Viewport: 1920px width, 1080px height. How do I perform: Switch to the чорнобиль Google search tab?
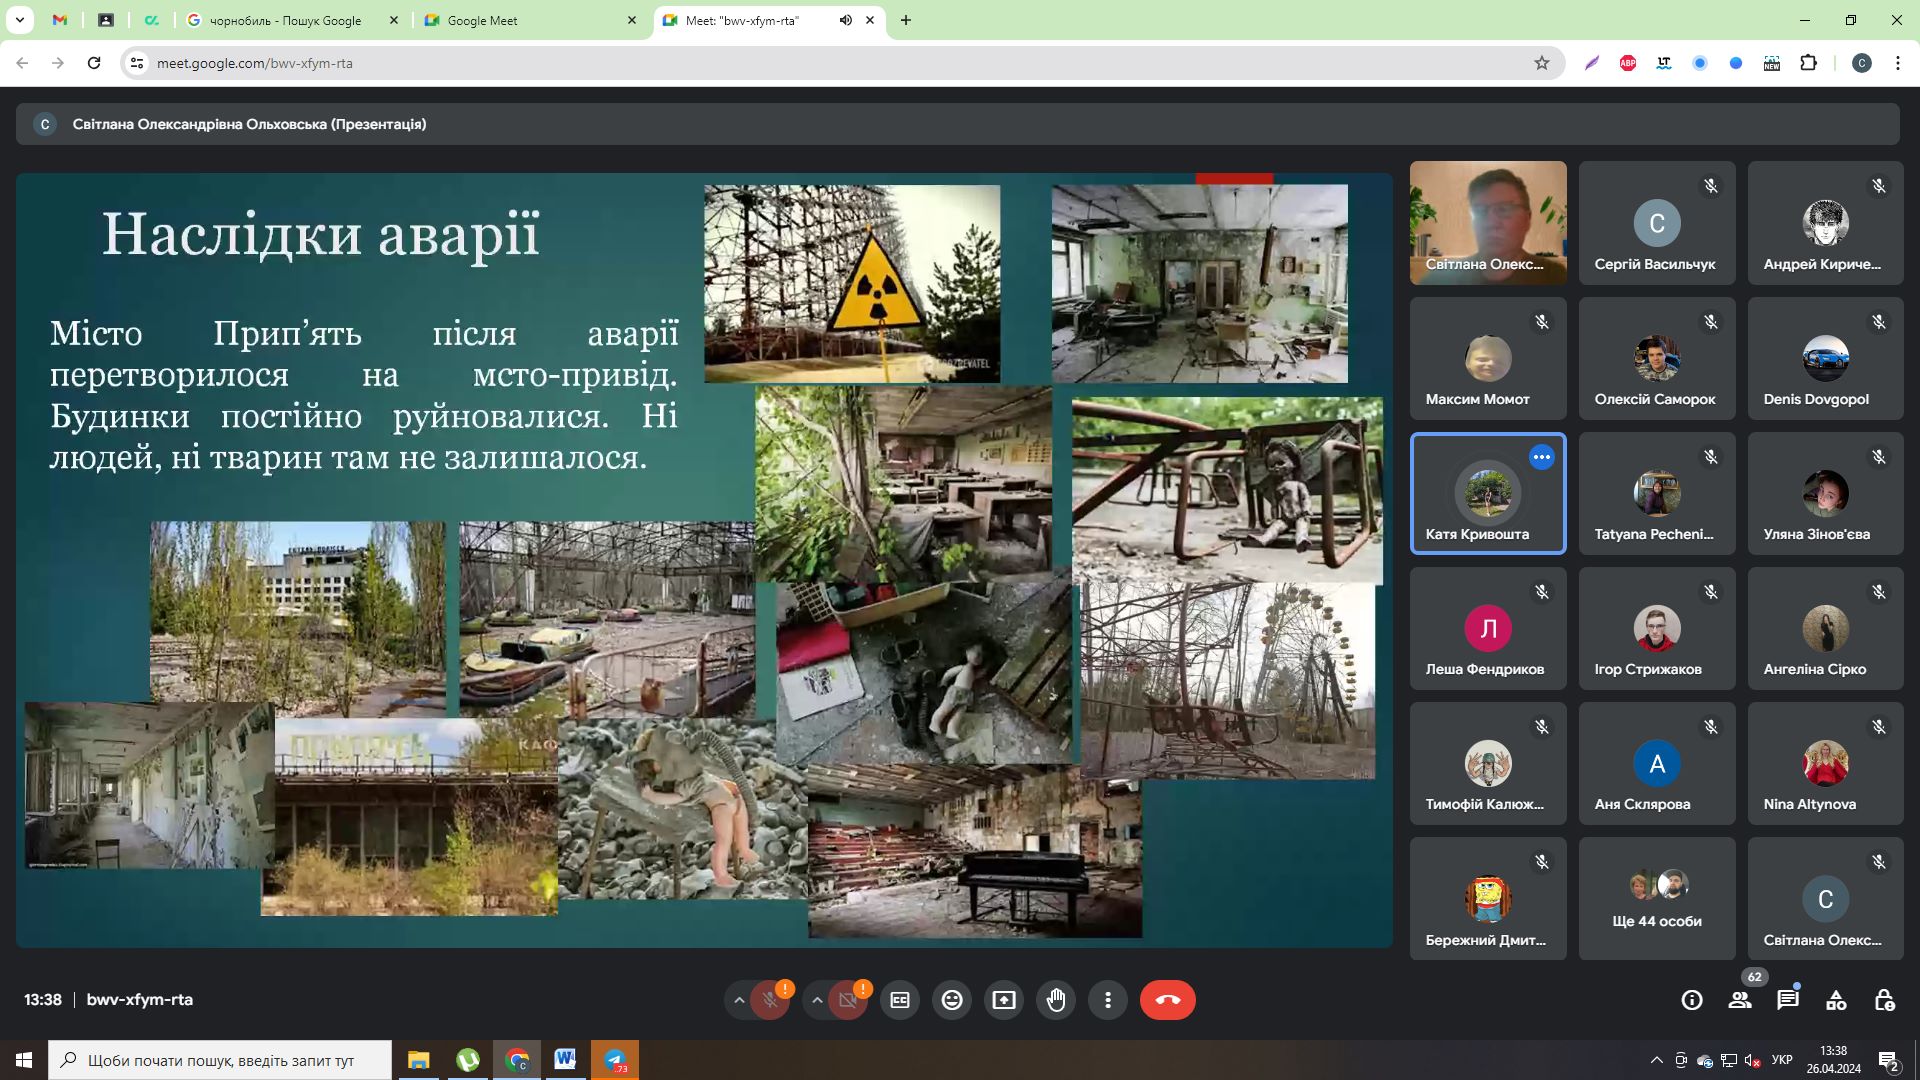(x=292, y=20)
